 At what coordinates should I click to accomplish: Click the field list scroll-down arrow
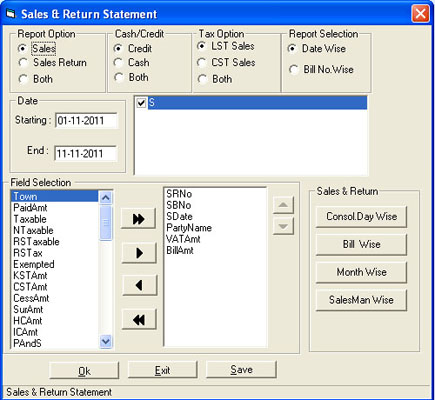(106, 342)
